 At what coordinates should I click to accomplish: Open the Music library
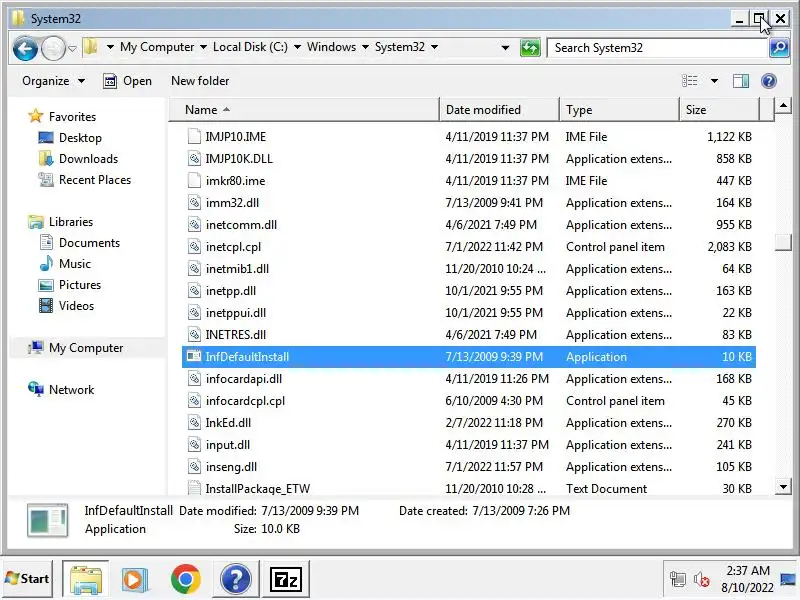(65, 264)
